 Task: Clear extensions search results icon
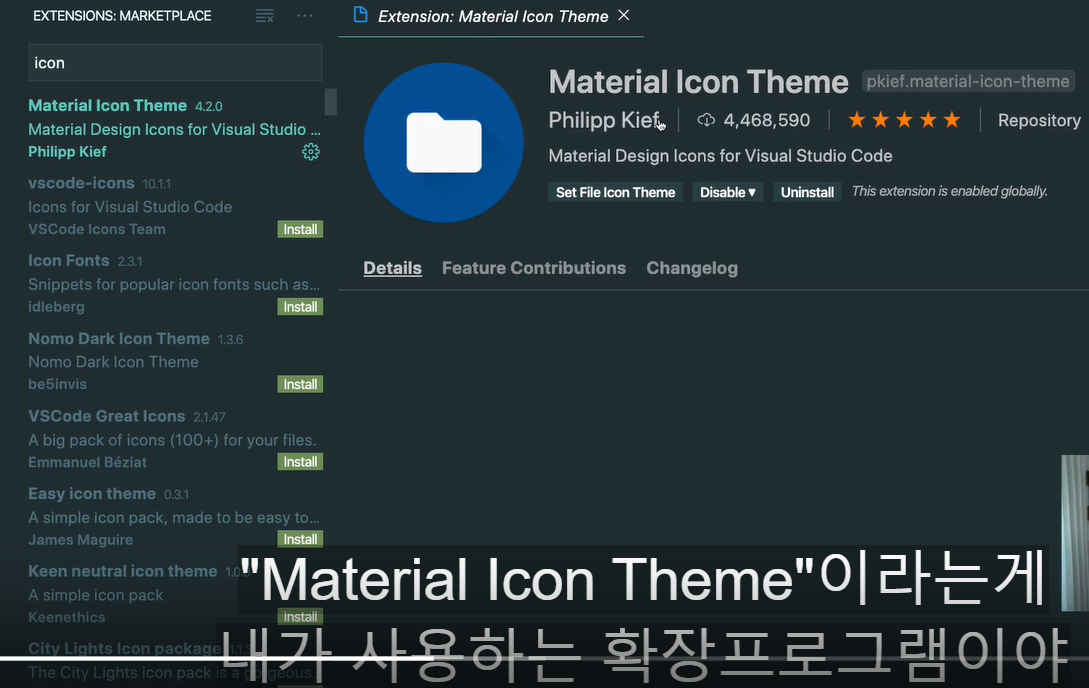265,16
